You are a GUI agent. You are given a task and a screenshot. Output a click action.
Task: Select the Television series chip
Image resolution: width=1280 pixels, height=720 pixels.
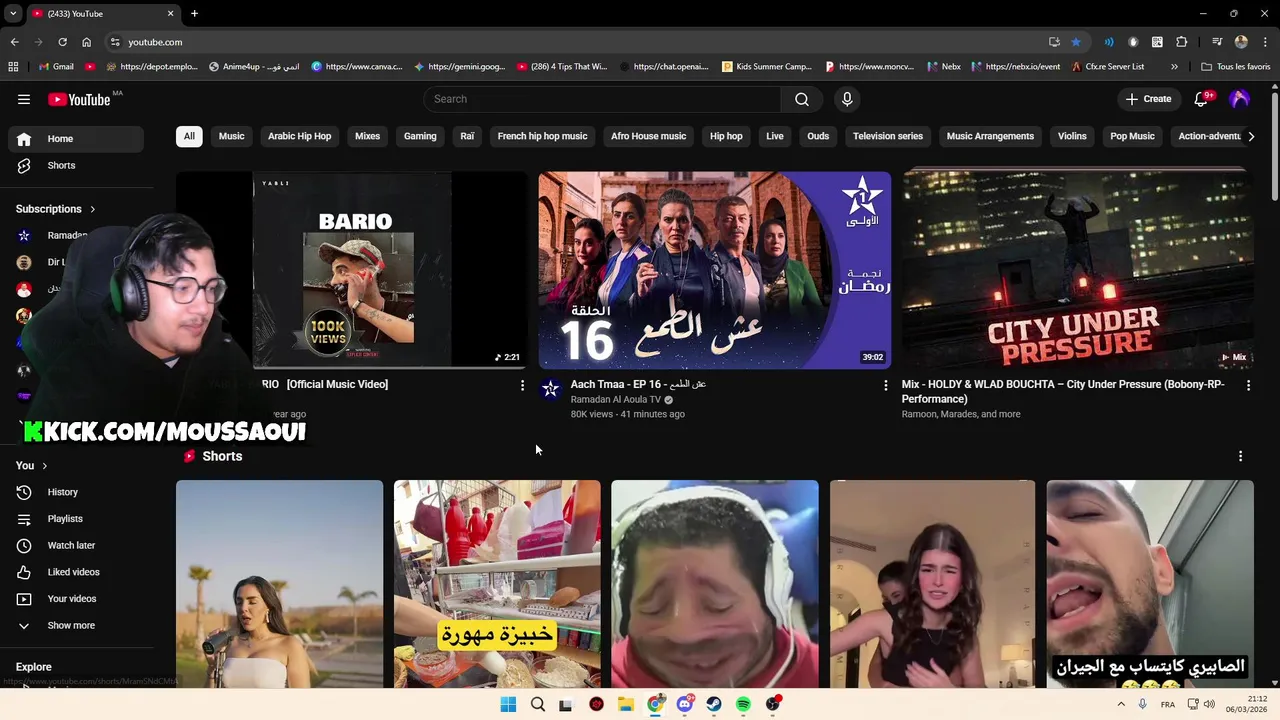tap(888, 136)
